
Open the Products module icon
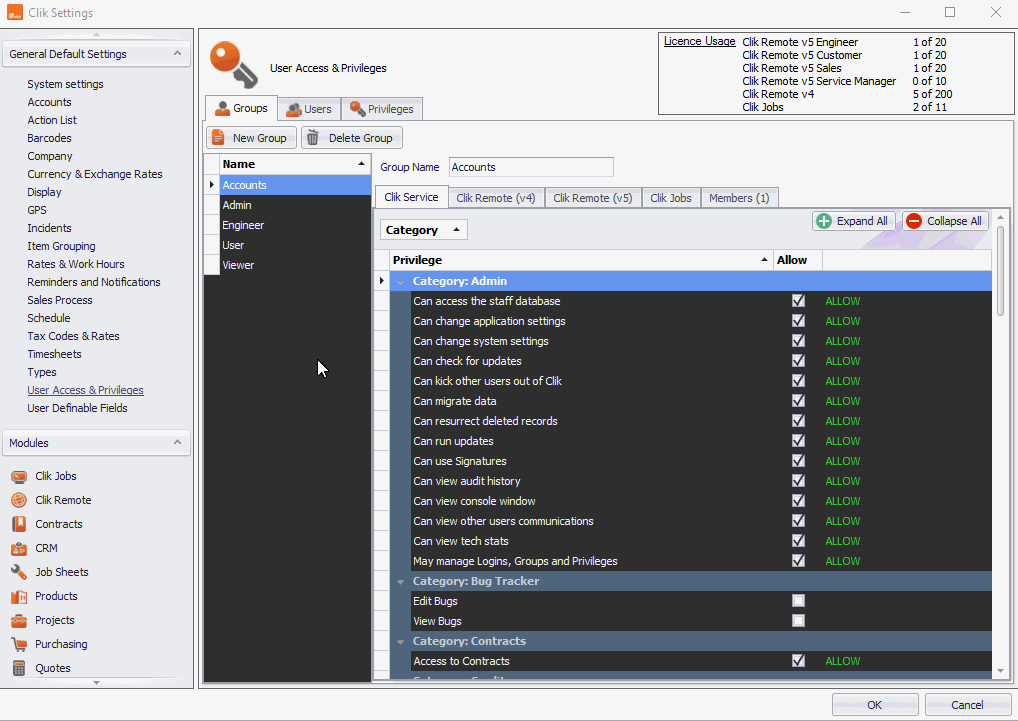[x=19, y=596]
